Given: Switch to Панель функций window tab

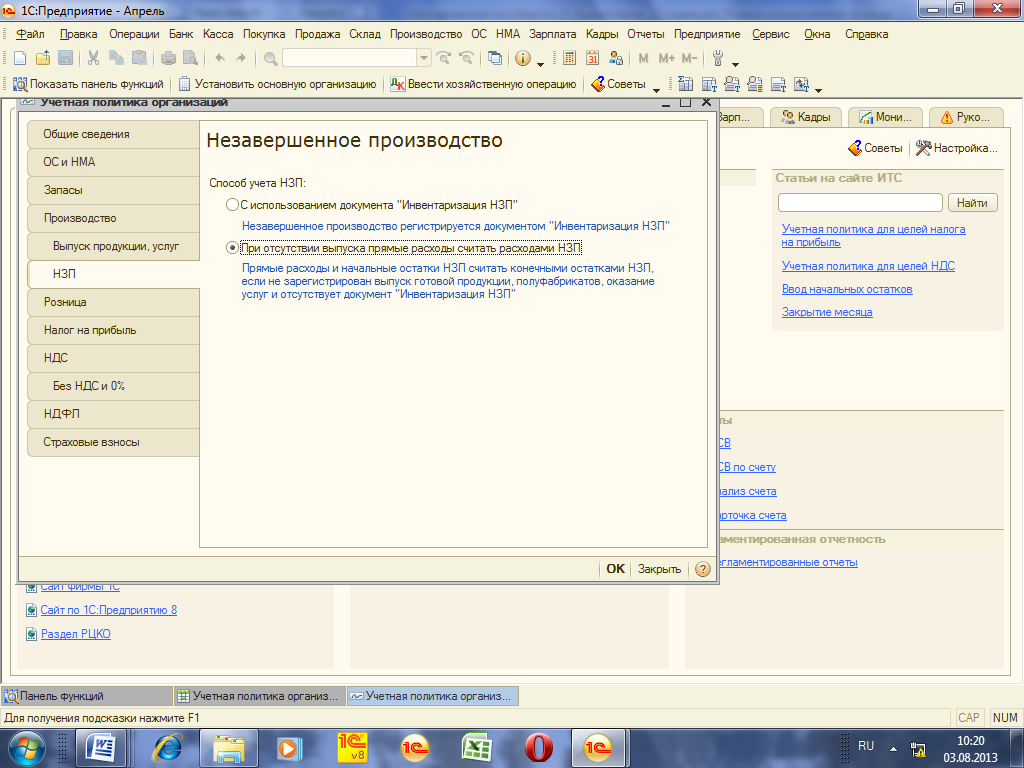Looking at the screenshot, I should [x=87, y=696].
